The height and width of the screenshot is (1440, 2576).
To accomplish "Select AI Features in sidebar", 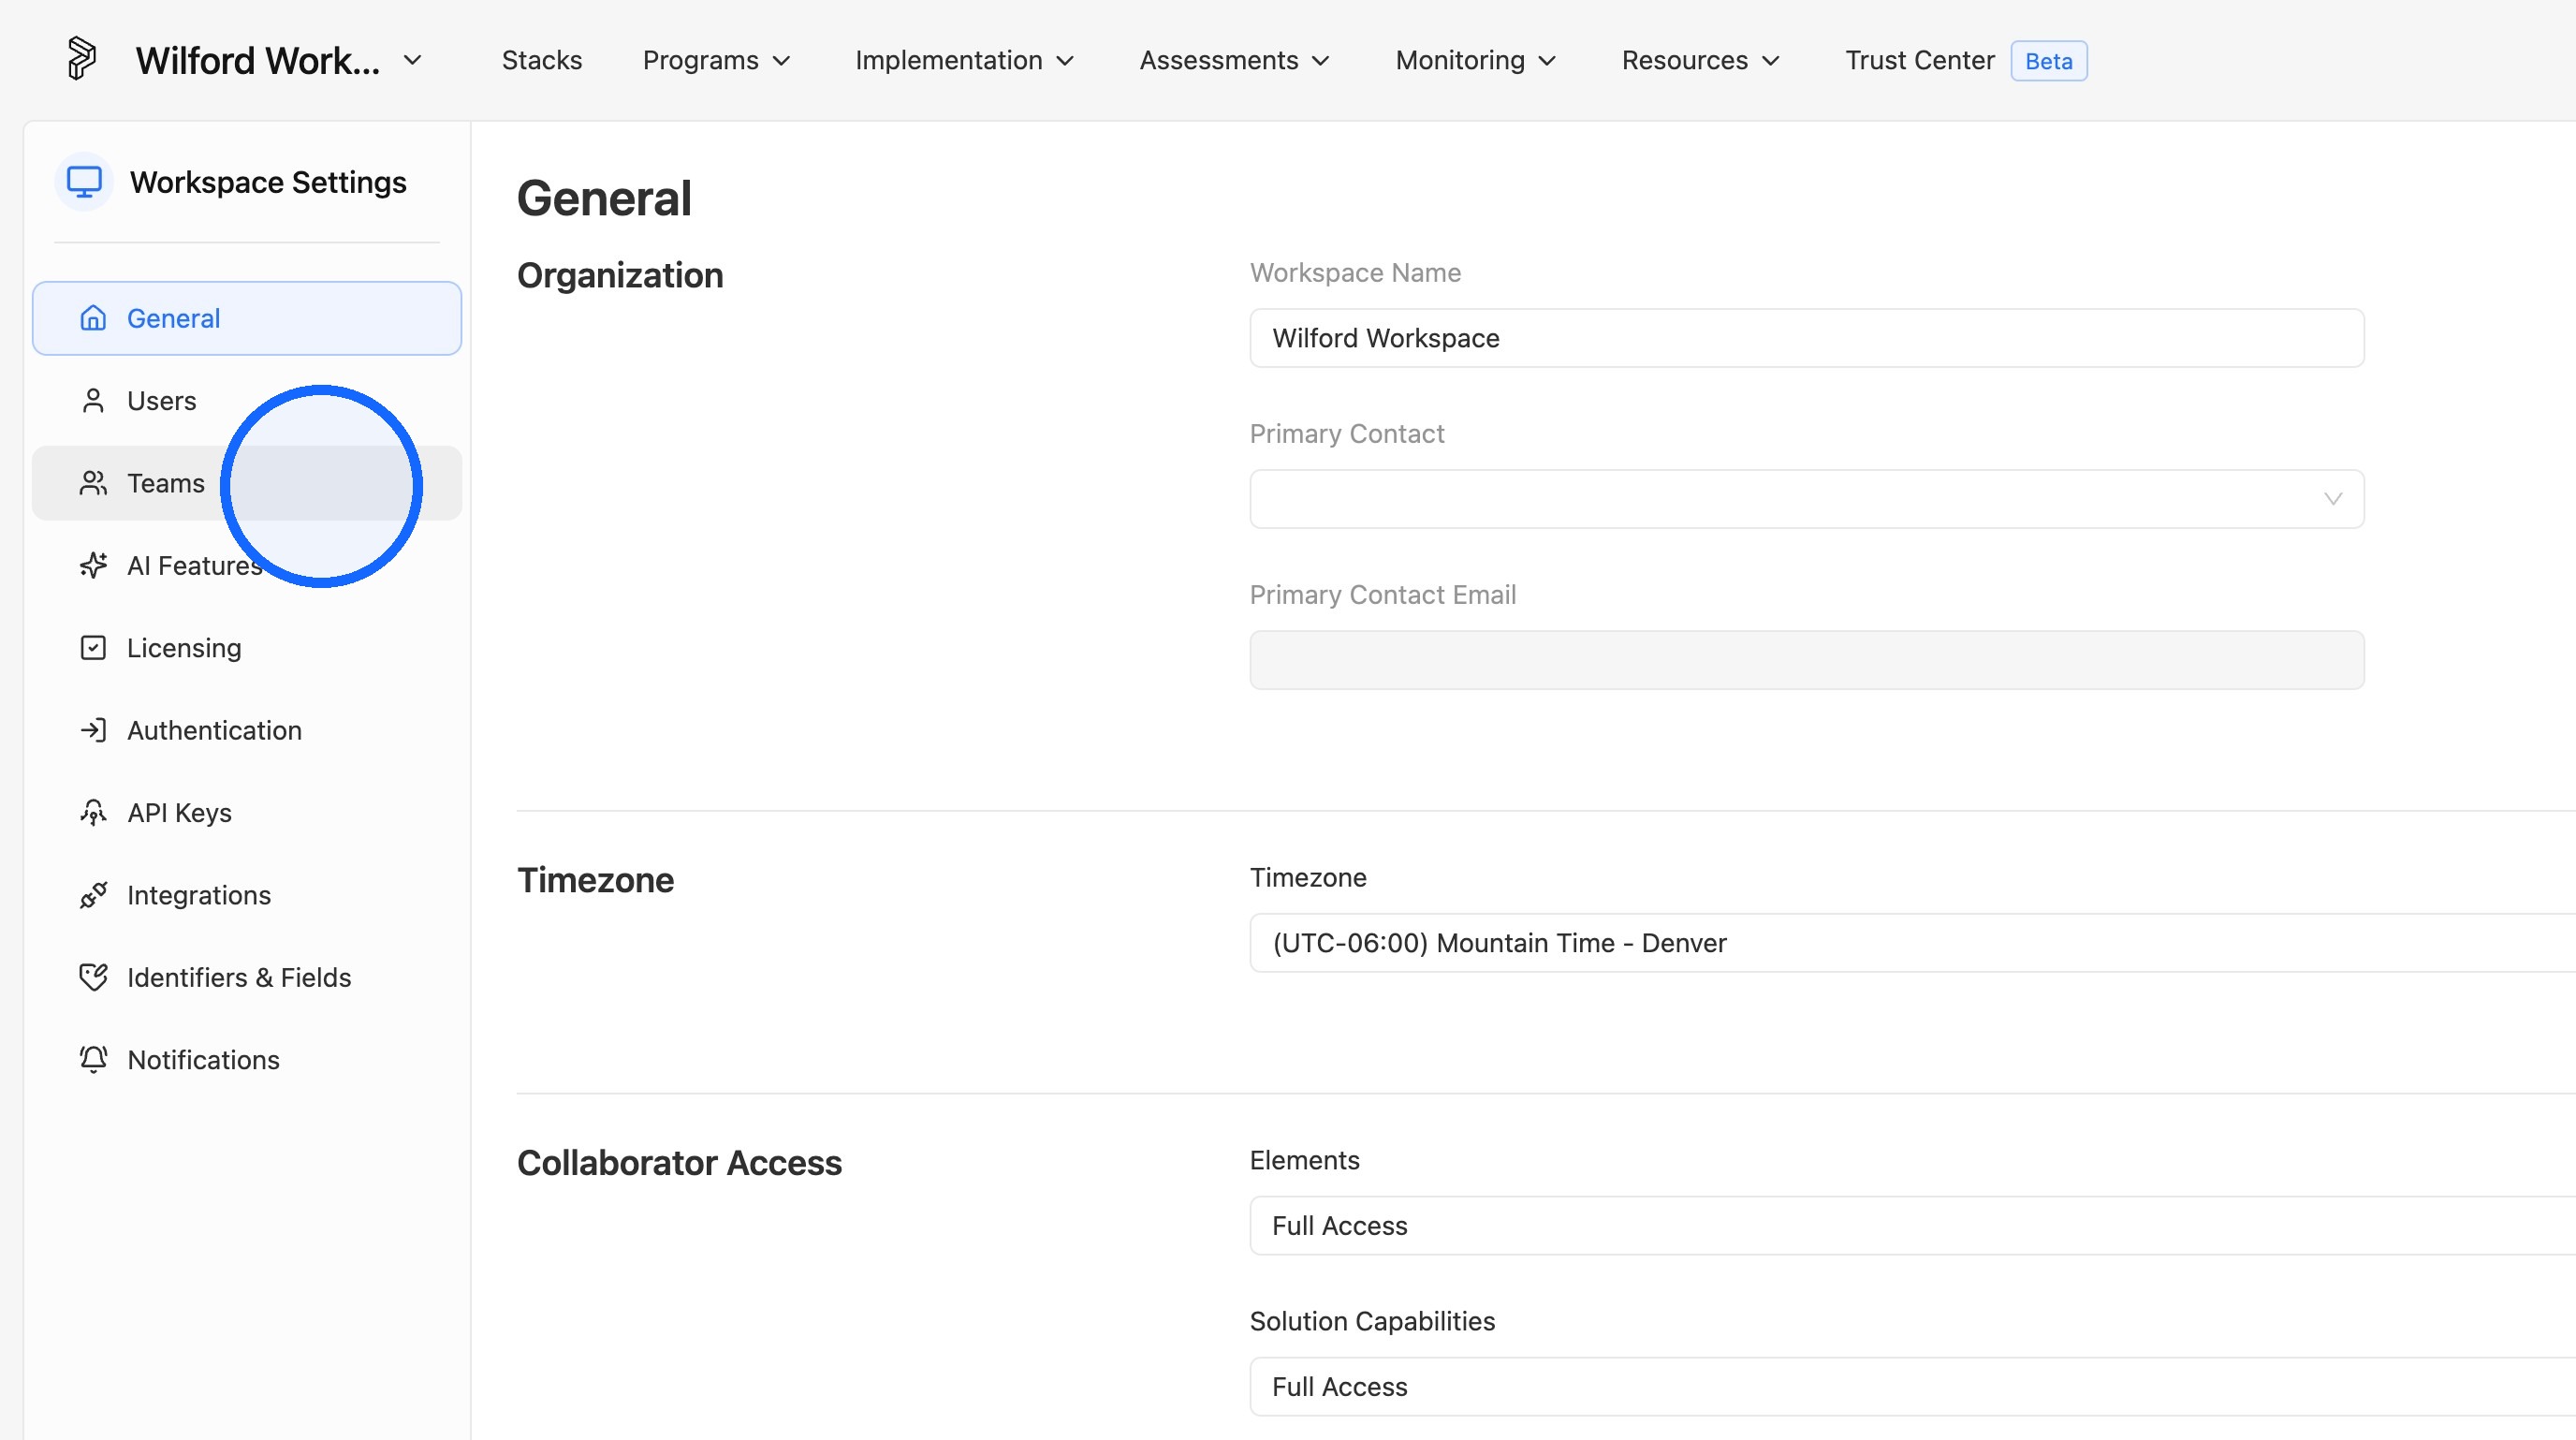I will [x=247, y=565].
